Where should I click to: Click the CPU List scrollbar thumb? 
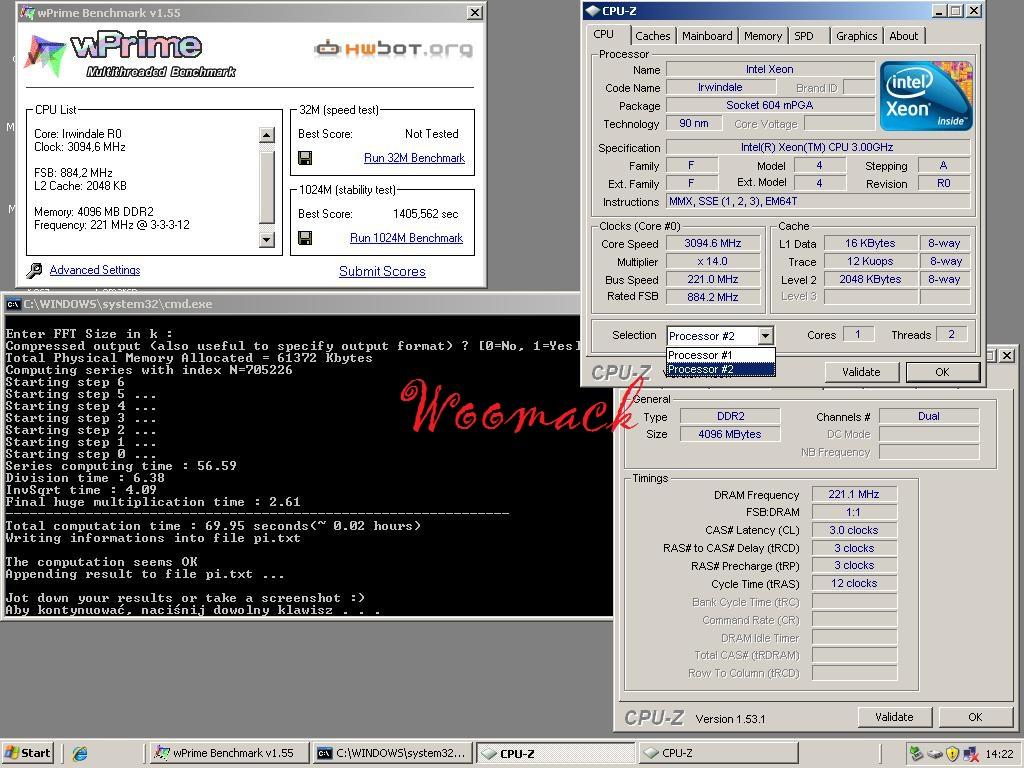click(266, 187)
